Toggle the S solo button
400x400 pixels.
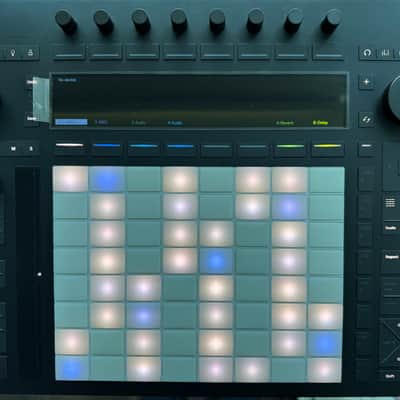(x=31, y=148)
